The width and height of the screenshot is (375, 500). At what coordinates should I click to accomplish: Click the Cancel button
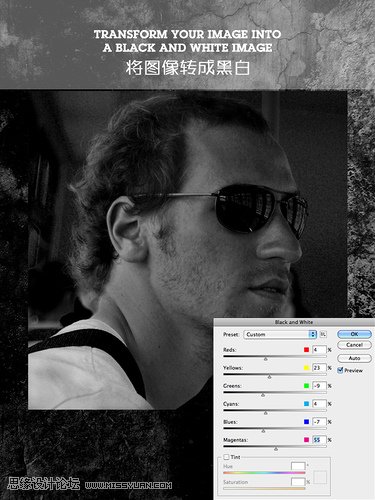pos(354,345)
